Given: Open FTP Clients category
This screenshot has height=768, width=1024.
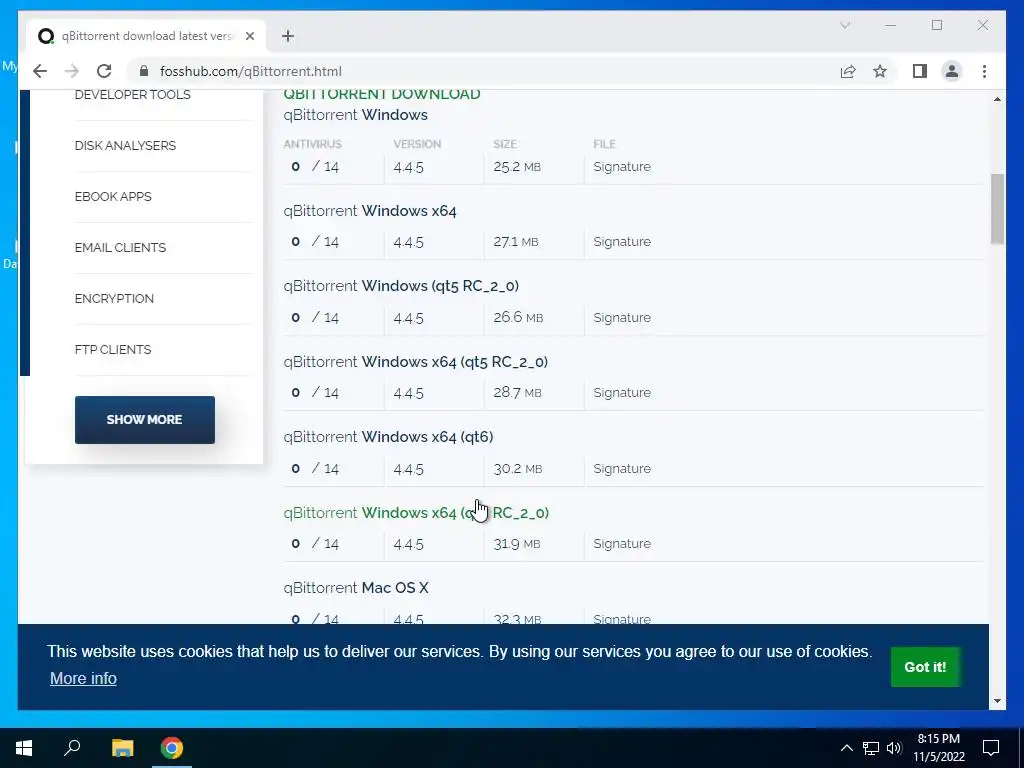Looking at the screenshot, I should coord(113,349).
